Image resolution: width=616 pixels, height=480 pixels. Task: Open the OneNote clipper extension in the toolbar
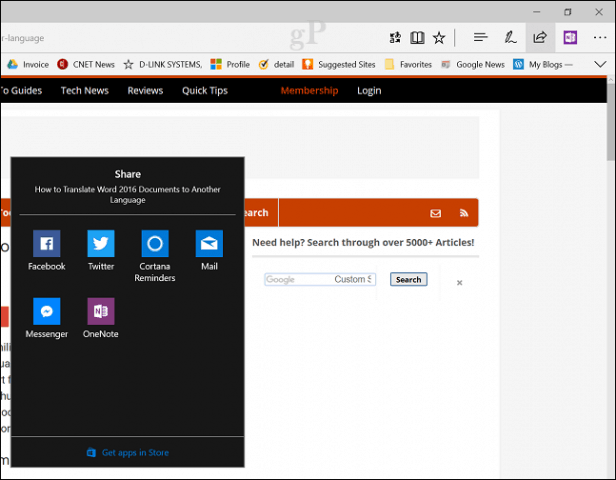(x=570, y=37)
